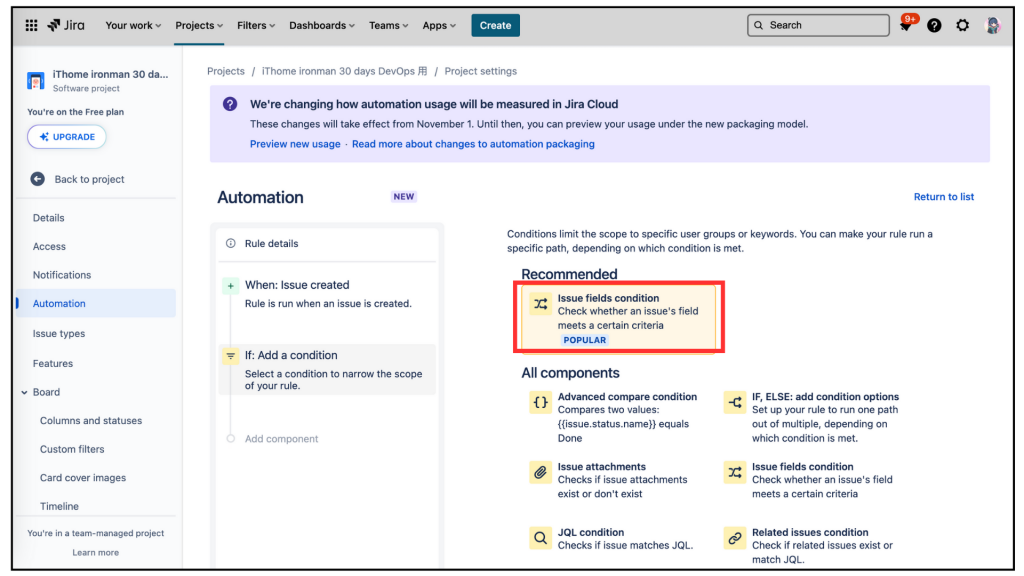The image size is (1024, 576).
Task: Click the purple question mark banner icon
Action: [x=230, y=104]
